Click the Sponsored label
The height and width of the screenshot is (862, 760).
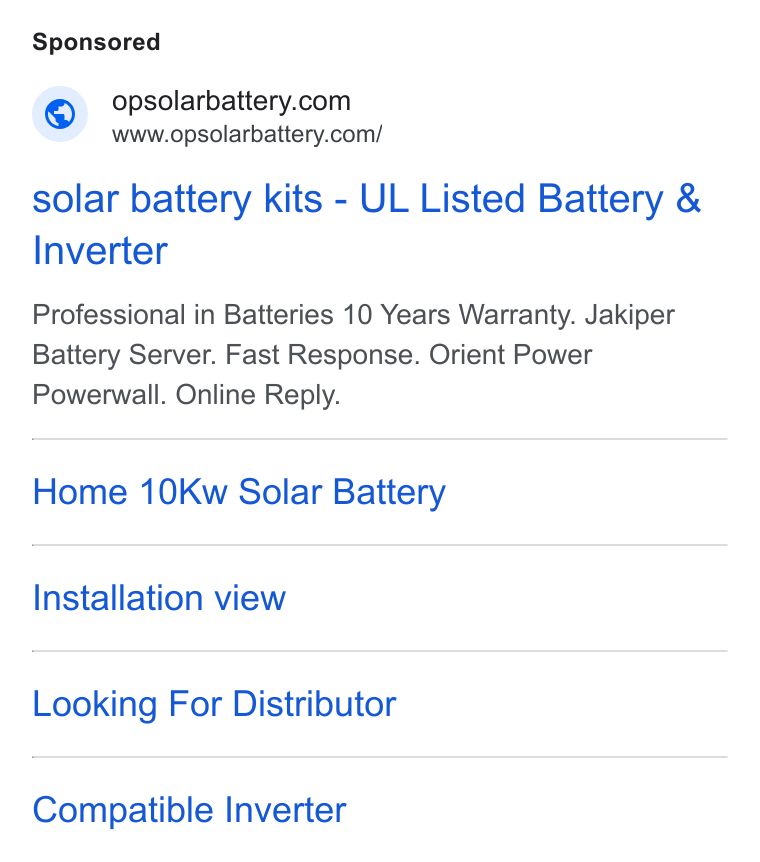click(96, 42)
